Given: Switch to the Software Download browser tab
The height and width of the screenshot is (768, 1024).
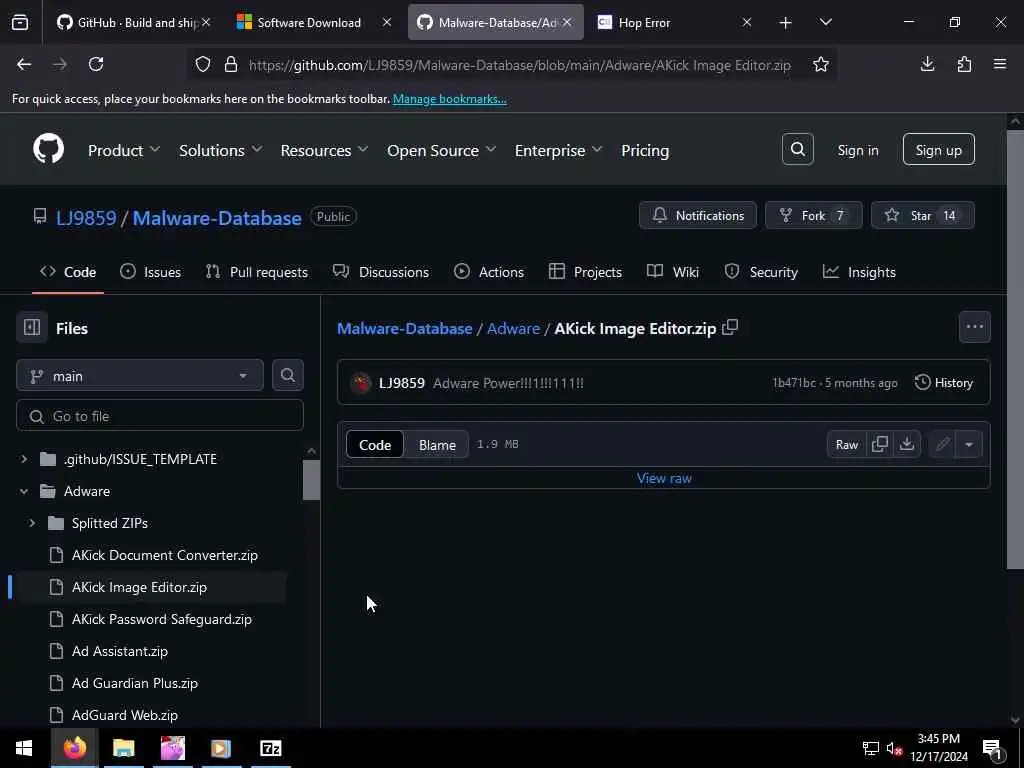Looking at the screenshot, I should (x=314, y=23).
